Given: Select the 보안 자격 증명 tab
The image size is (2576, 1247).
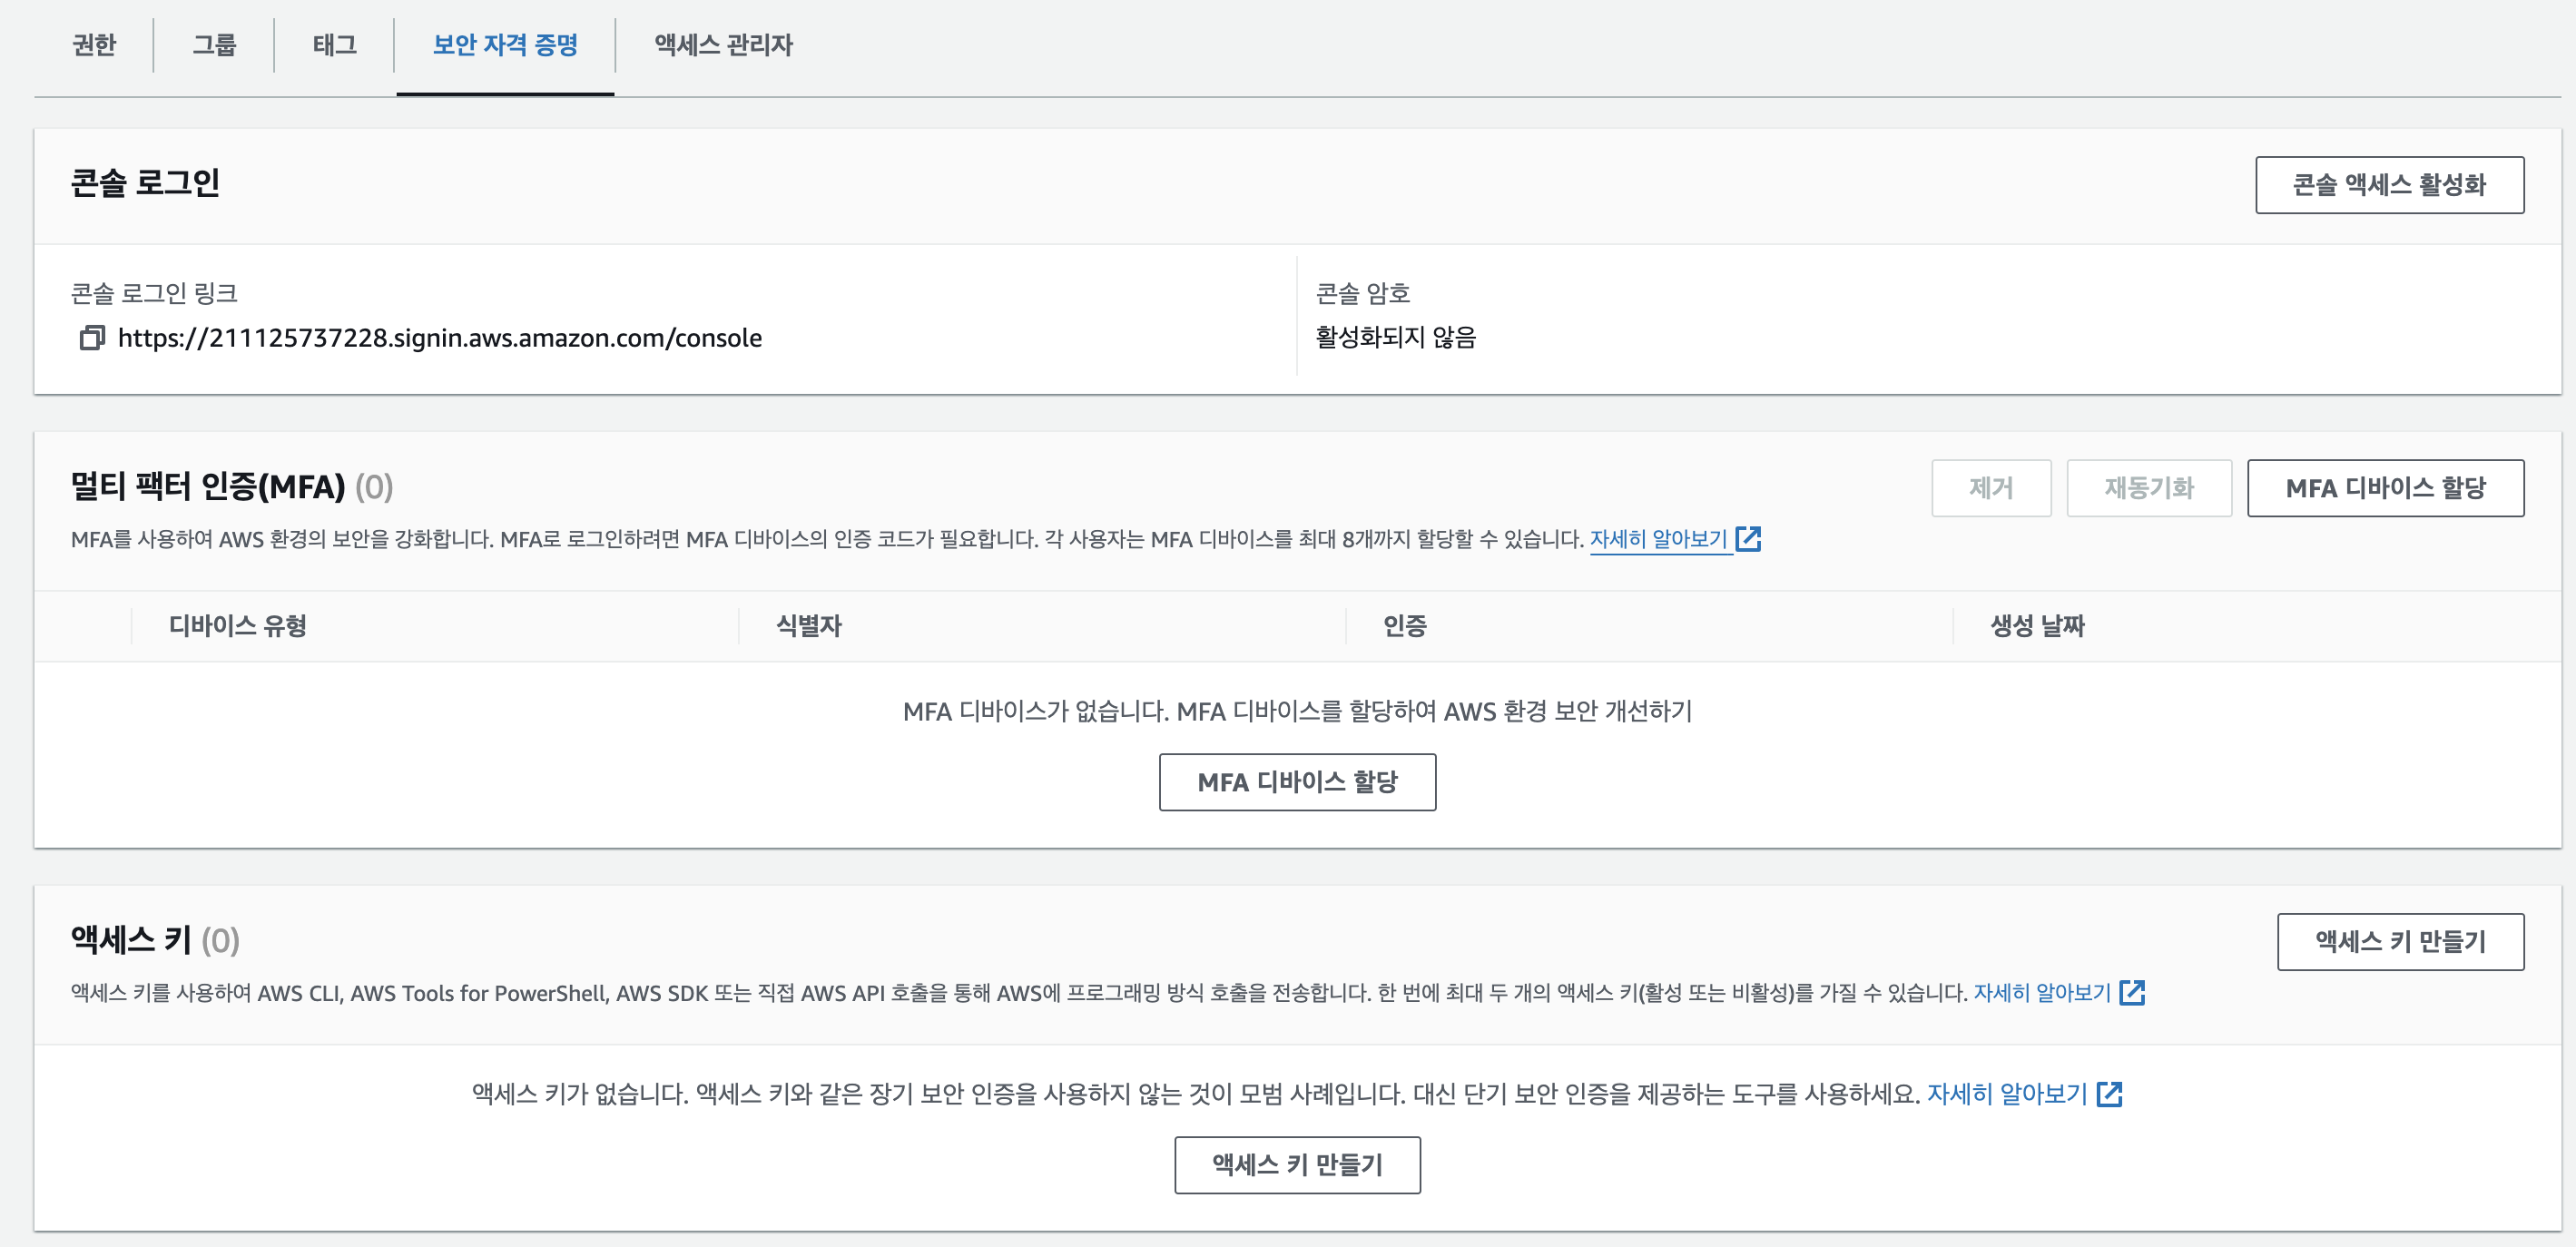Looking at the screenshot, I should click(505, 45).
